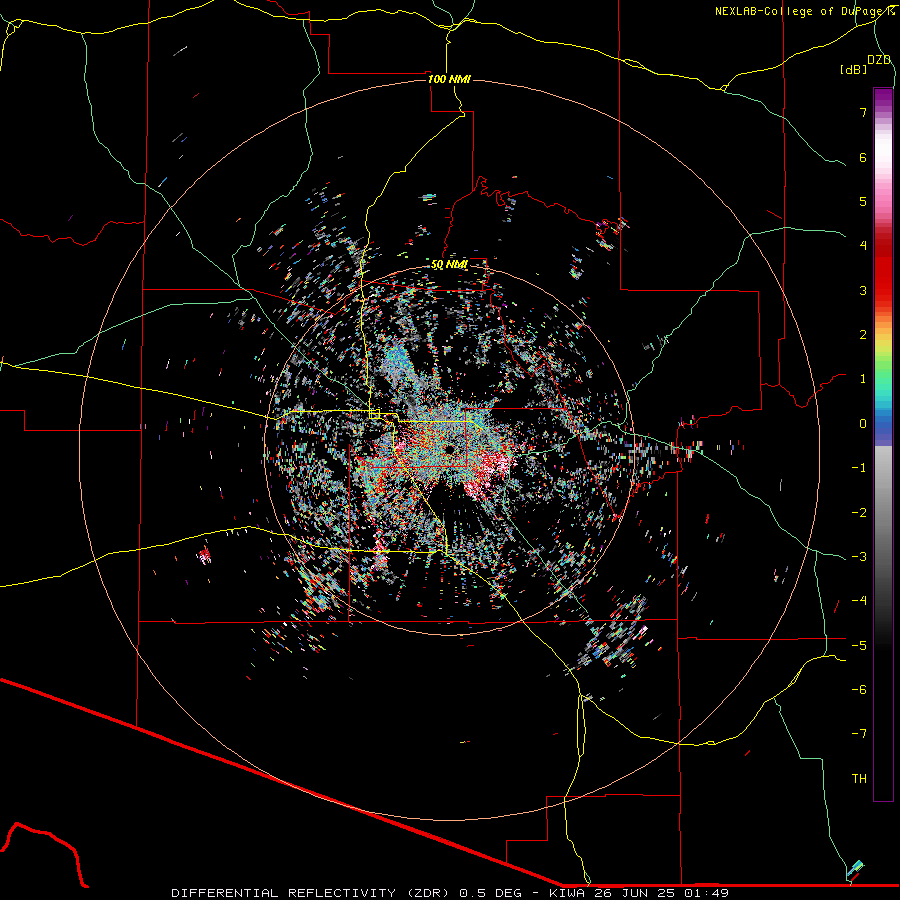Click the '26 JUN 25 01:49' timestamp
Image resolution: width=900 pixels, height=900 pixels.
pyautogui.click(x=664, y=893)
